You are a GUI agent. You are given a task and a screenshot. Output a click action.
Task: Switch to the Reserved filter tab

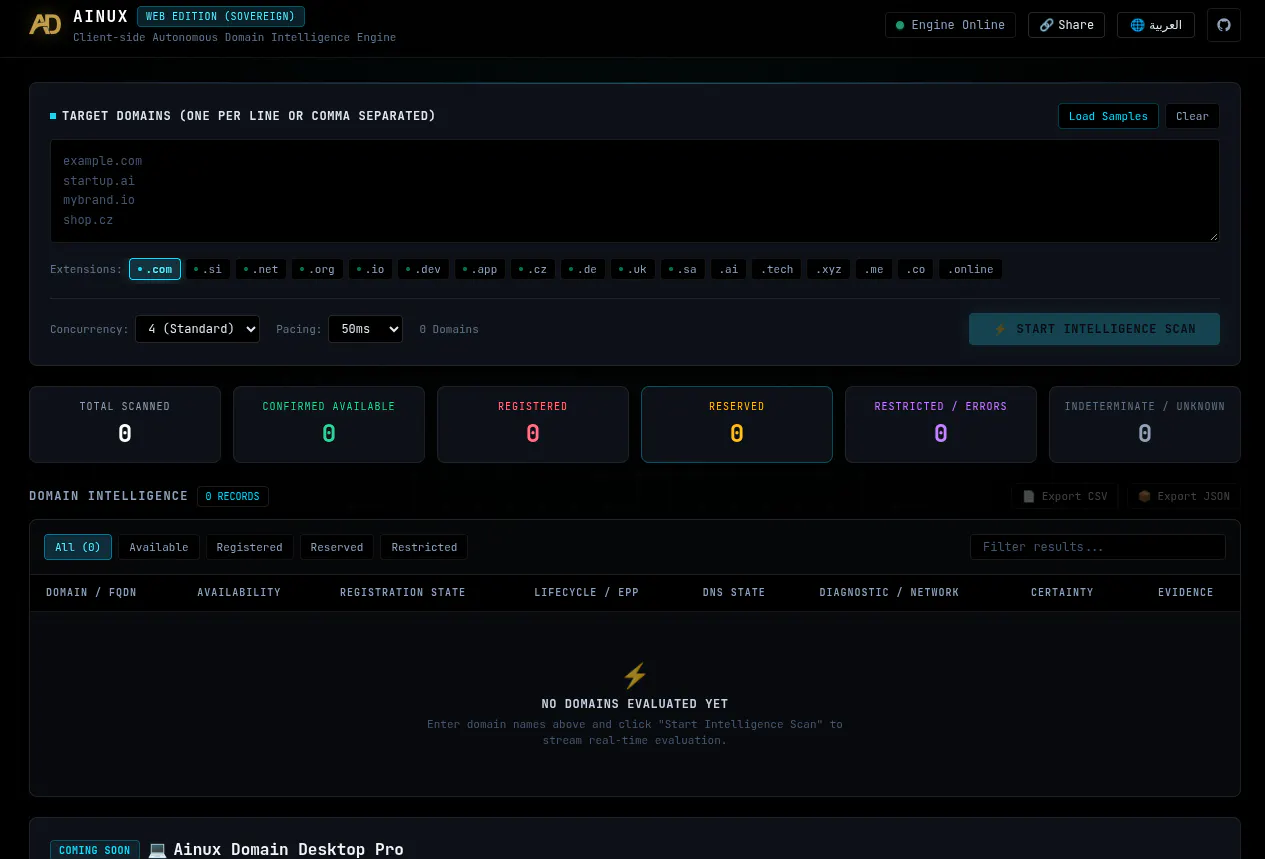coord(337,547)
